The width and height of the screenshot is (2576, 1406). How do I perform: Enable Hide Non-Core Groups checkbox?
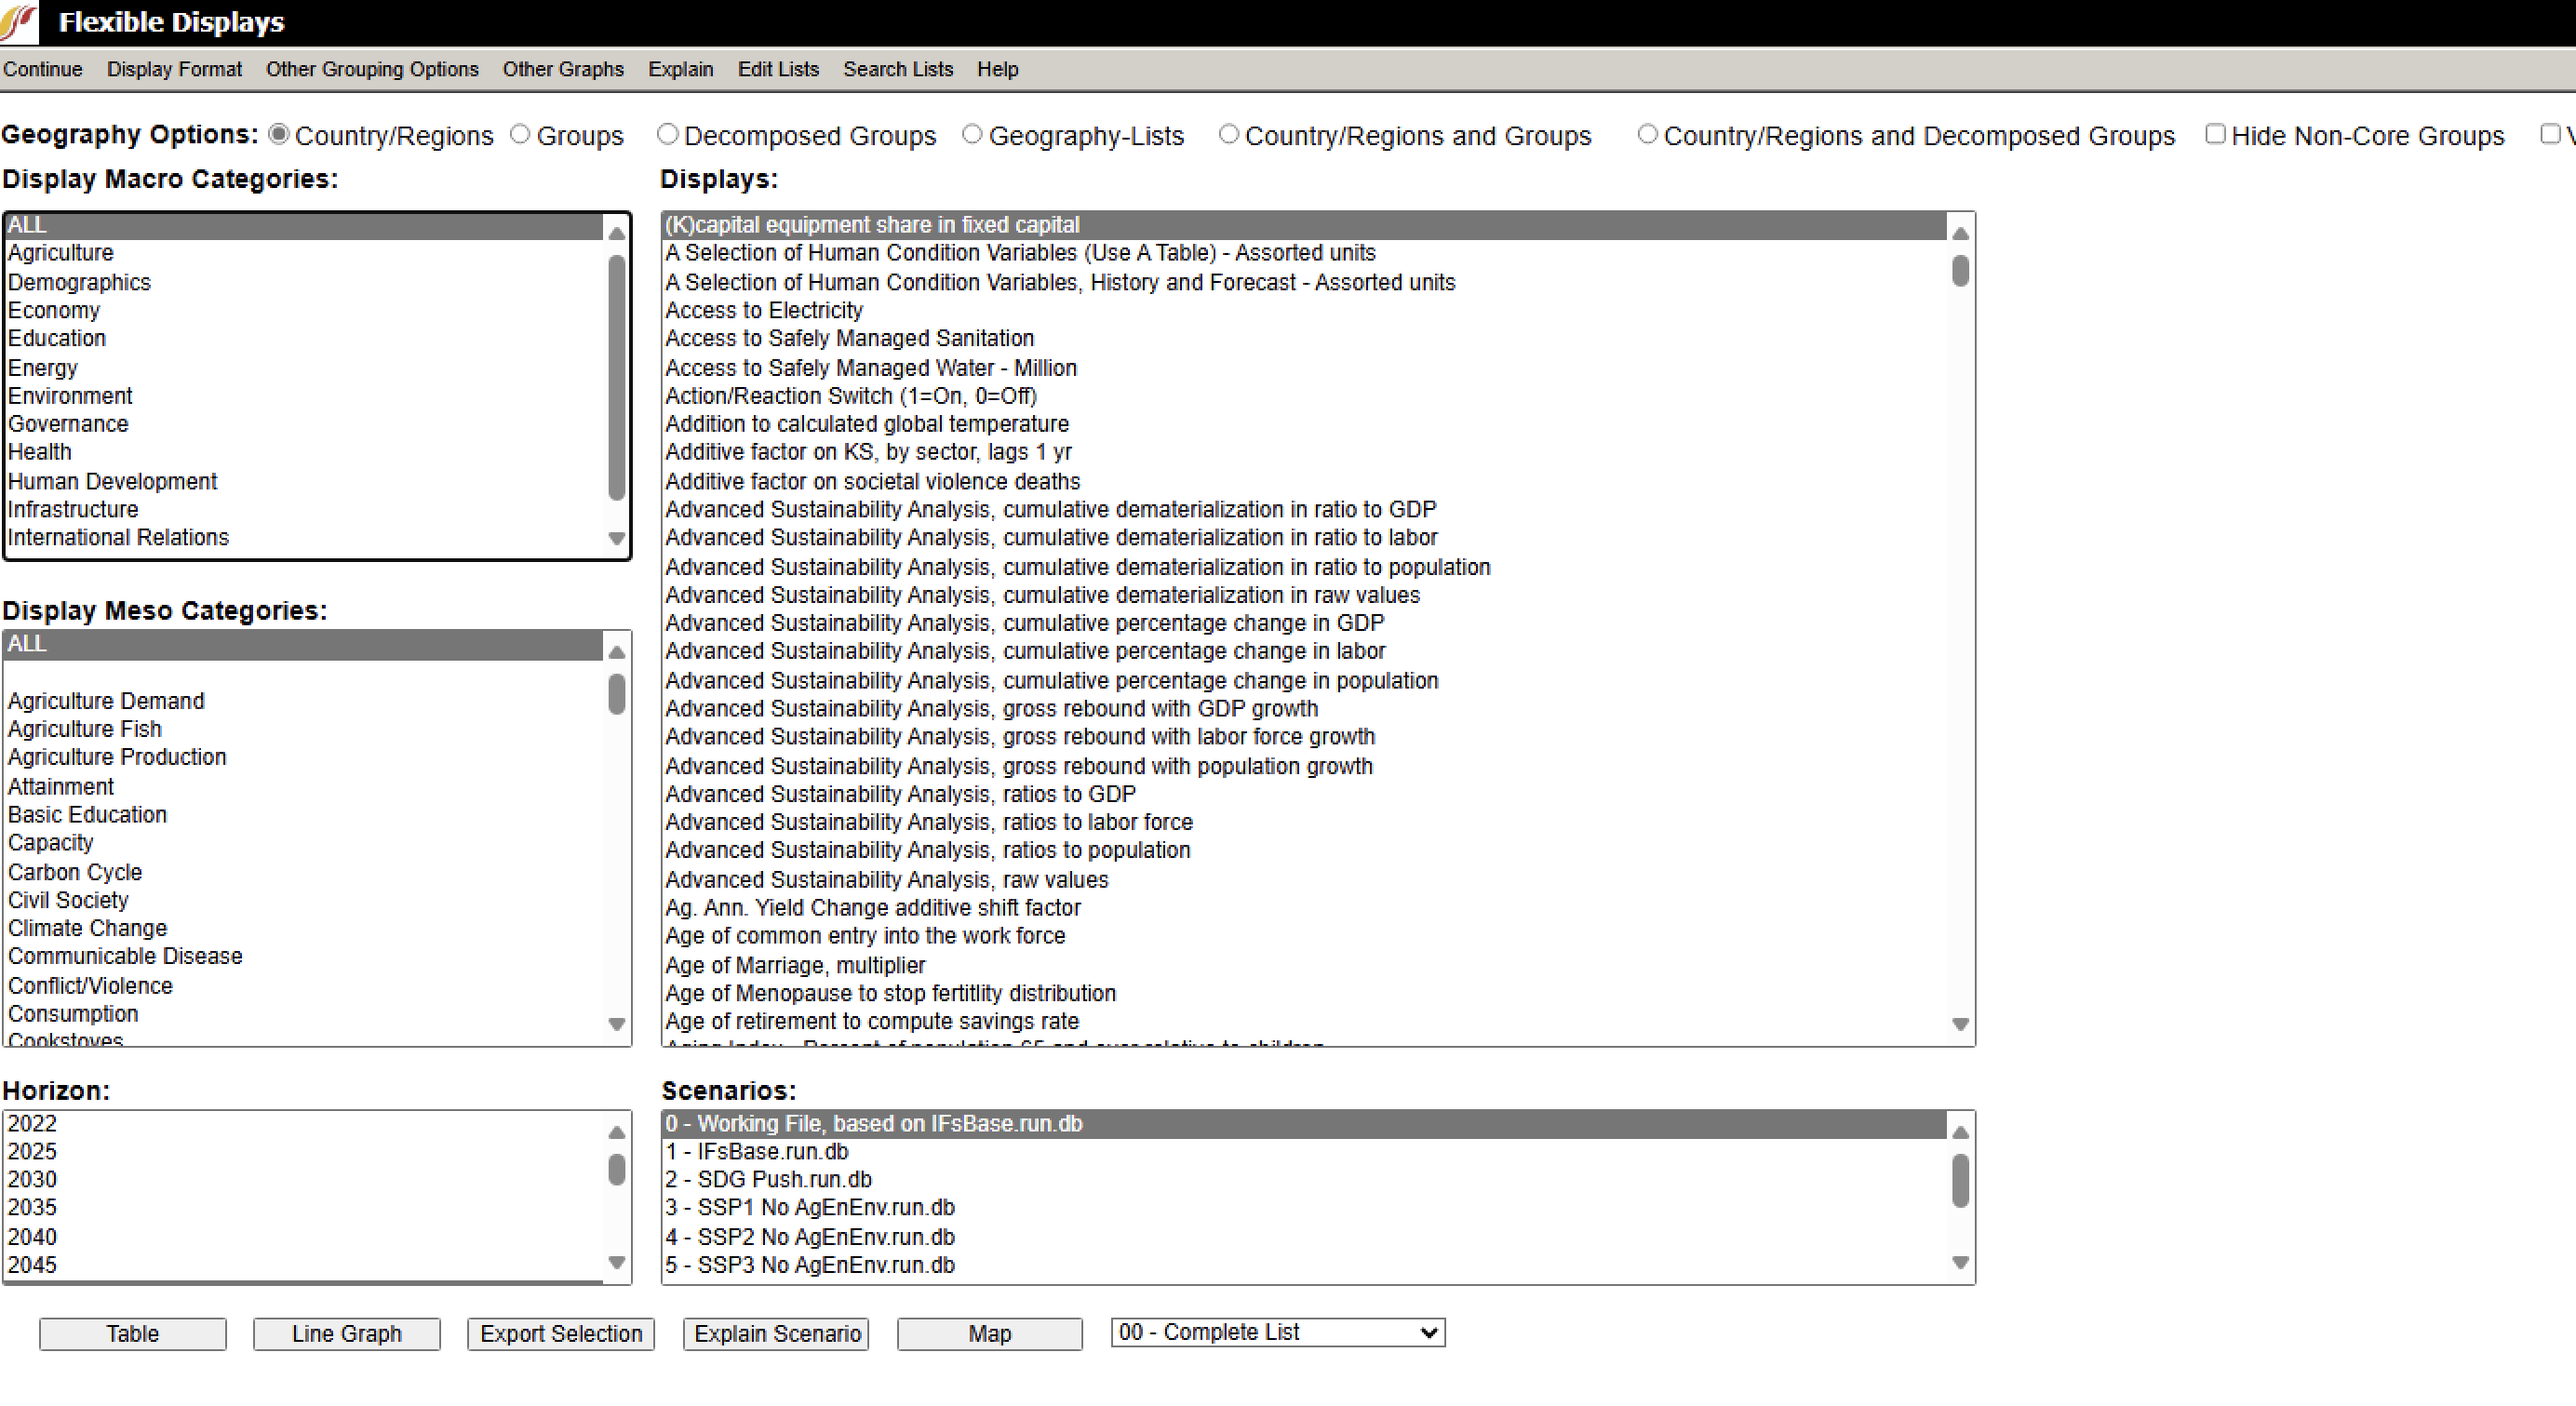tap(2215, 134)
